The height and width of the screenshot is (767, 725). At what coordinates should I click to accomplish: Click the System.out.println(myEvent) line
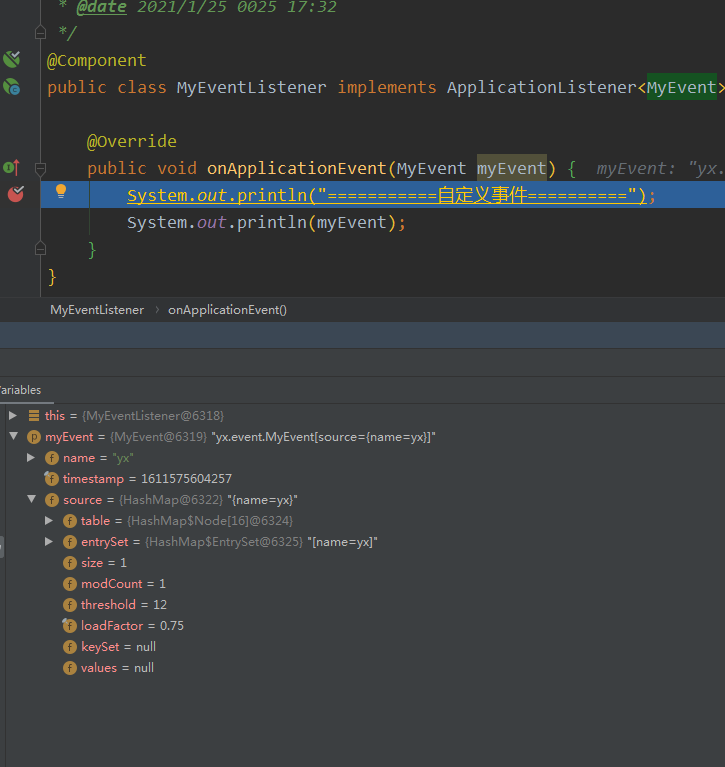(267, 223)
